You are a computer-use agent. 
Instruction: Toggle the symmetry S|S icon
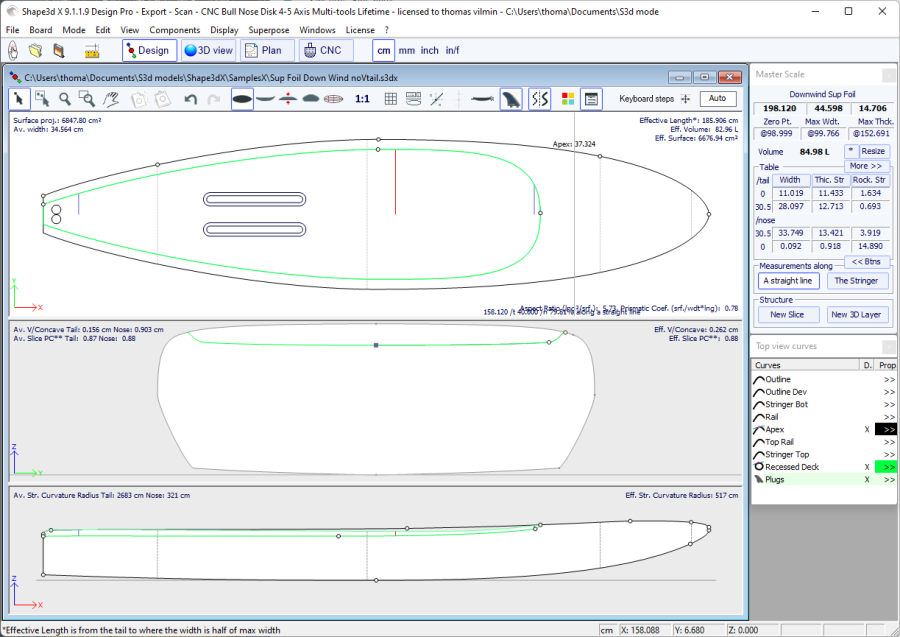coord(539,99)
